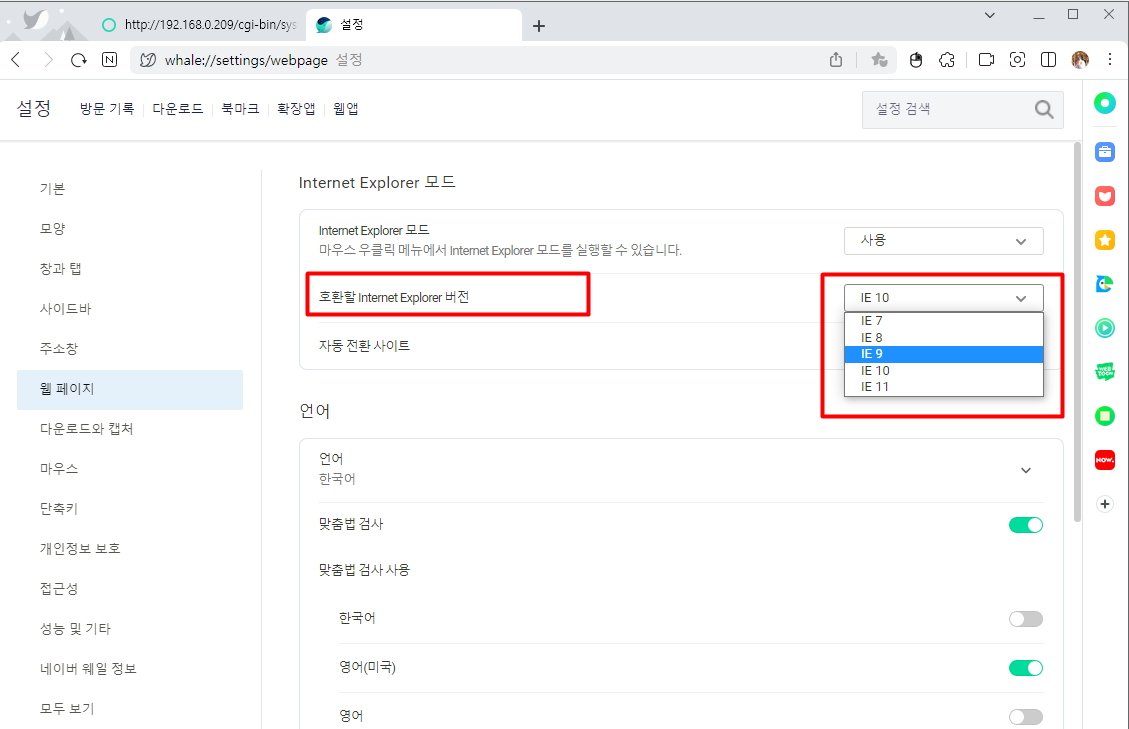Disable spell check for 영어(미국)
Viewport: 1129px width, 729px height.
point(1025,668)
